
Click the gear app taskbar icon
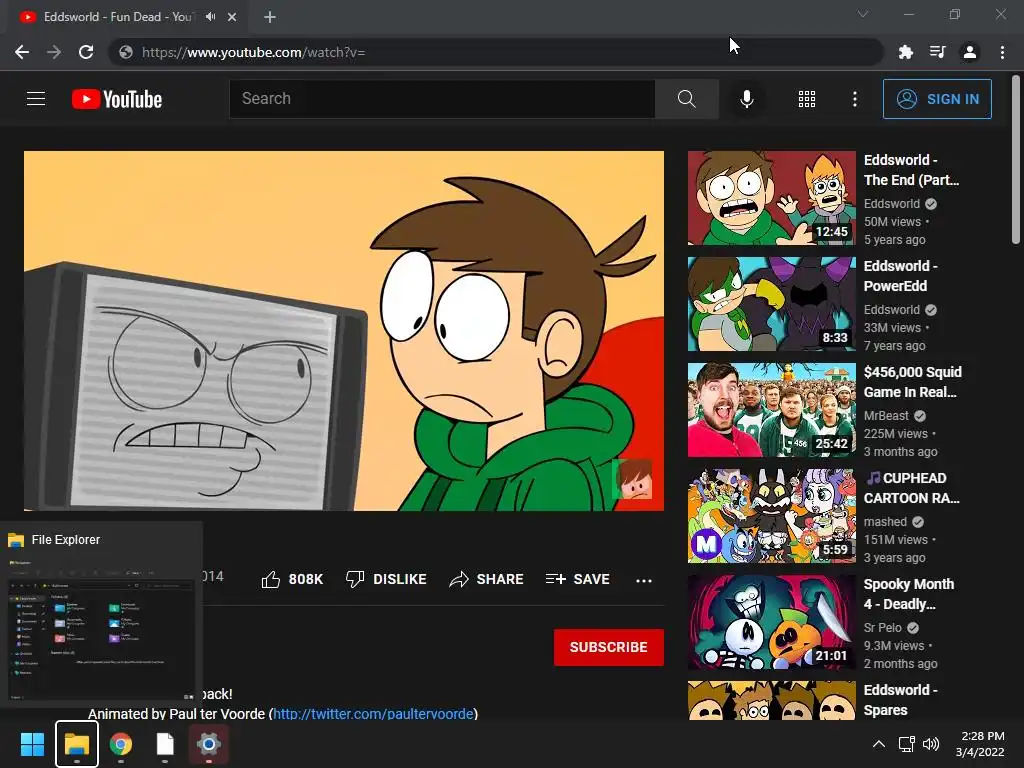tap(209, 744)
